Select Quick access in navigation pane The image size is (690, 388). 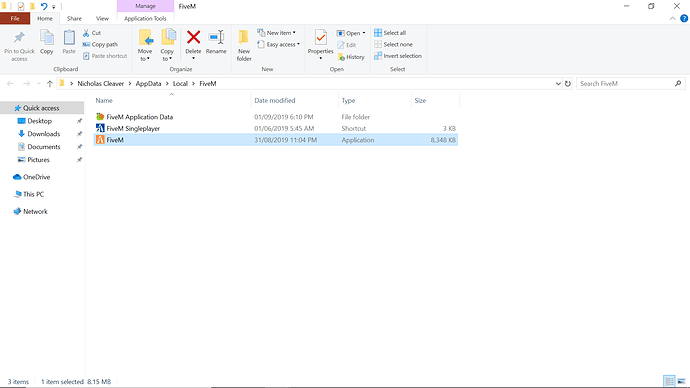click(41, 108)
